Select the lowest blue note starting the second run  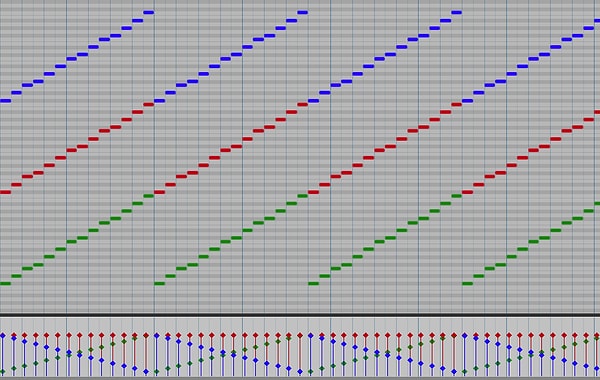(x=160, y=101)
